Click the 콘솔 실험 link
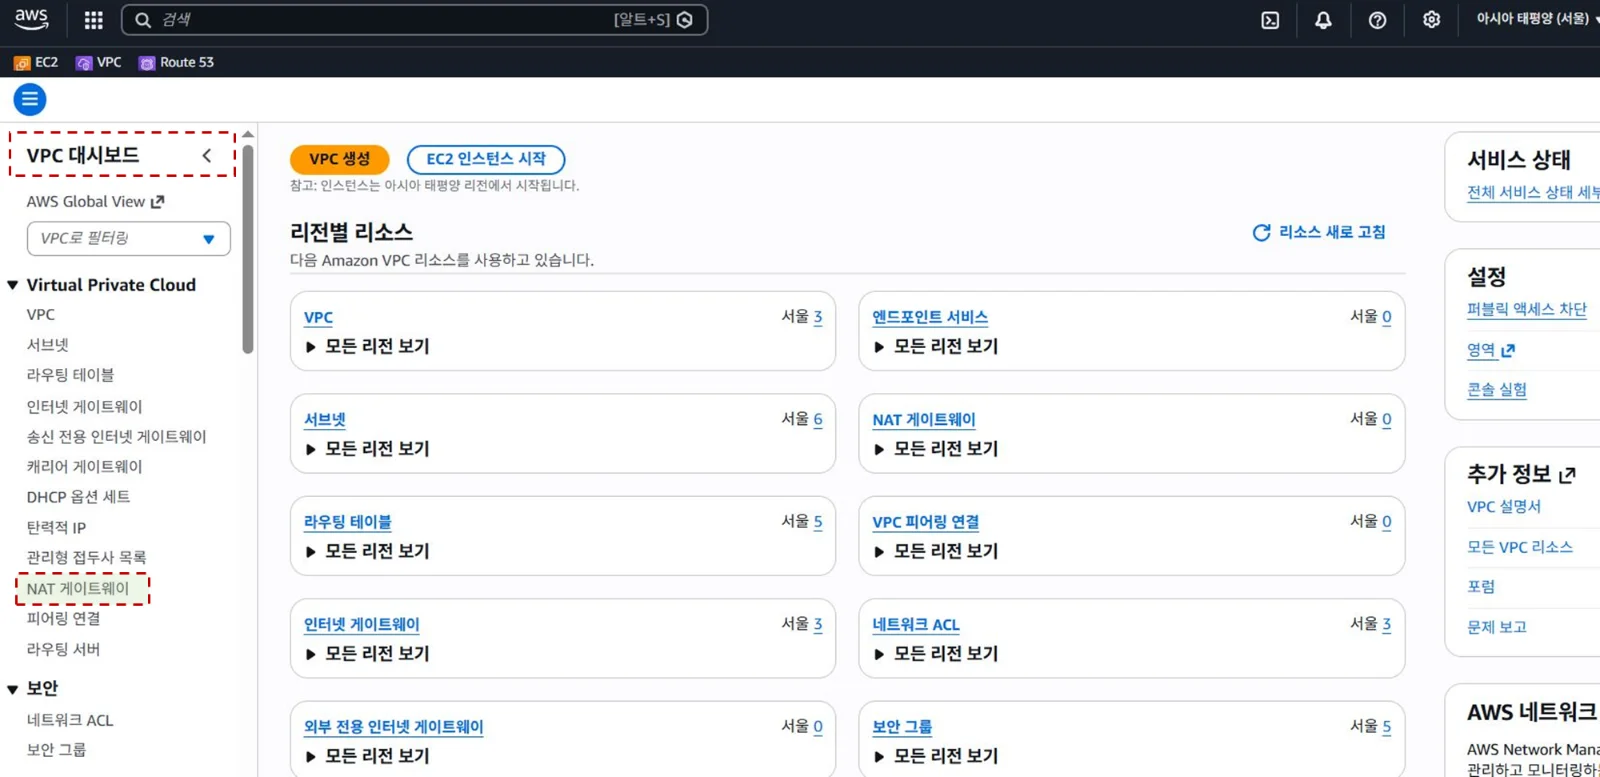1600x777 pixels. coord(1497,390)
